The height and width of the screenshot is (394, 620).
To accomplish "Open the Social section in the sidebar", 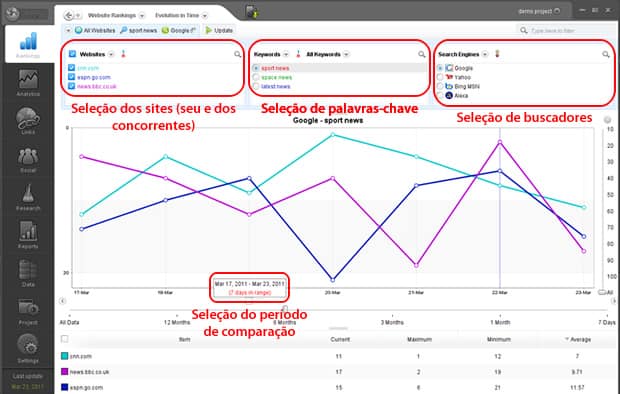I will 28,159.
